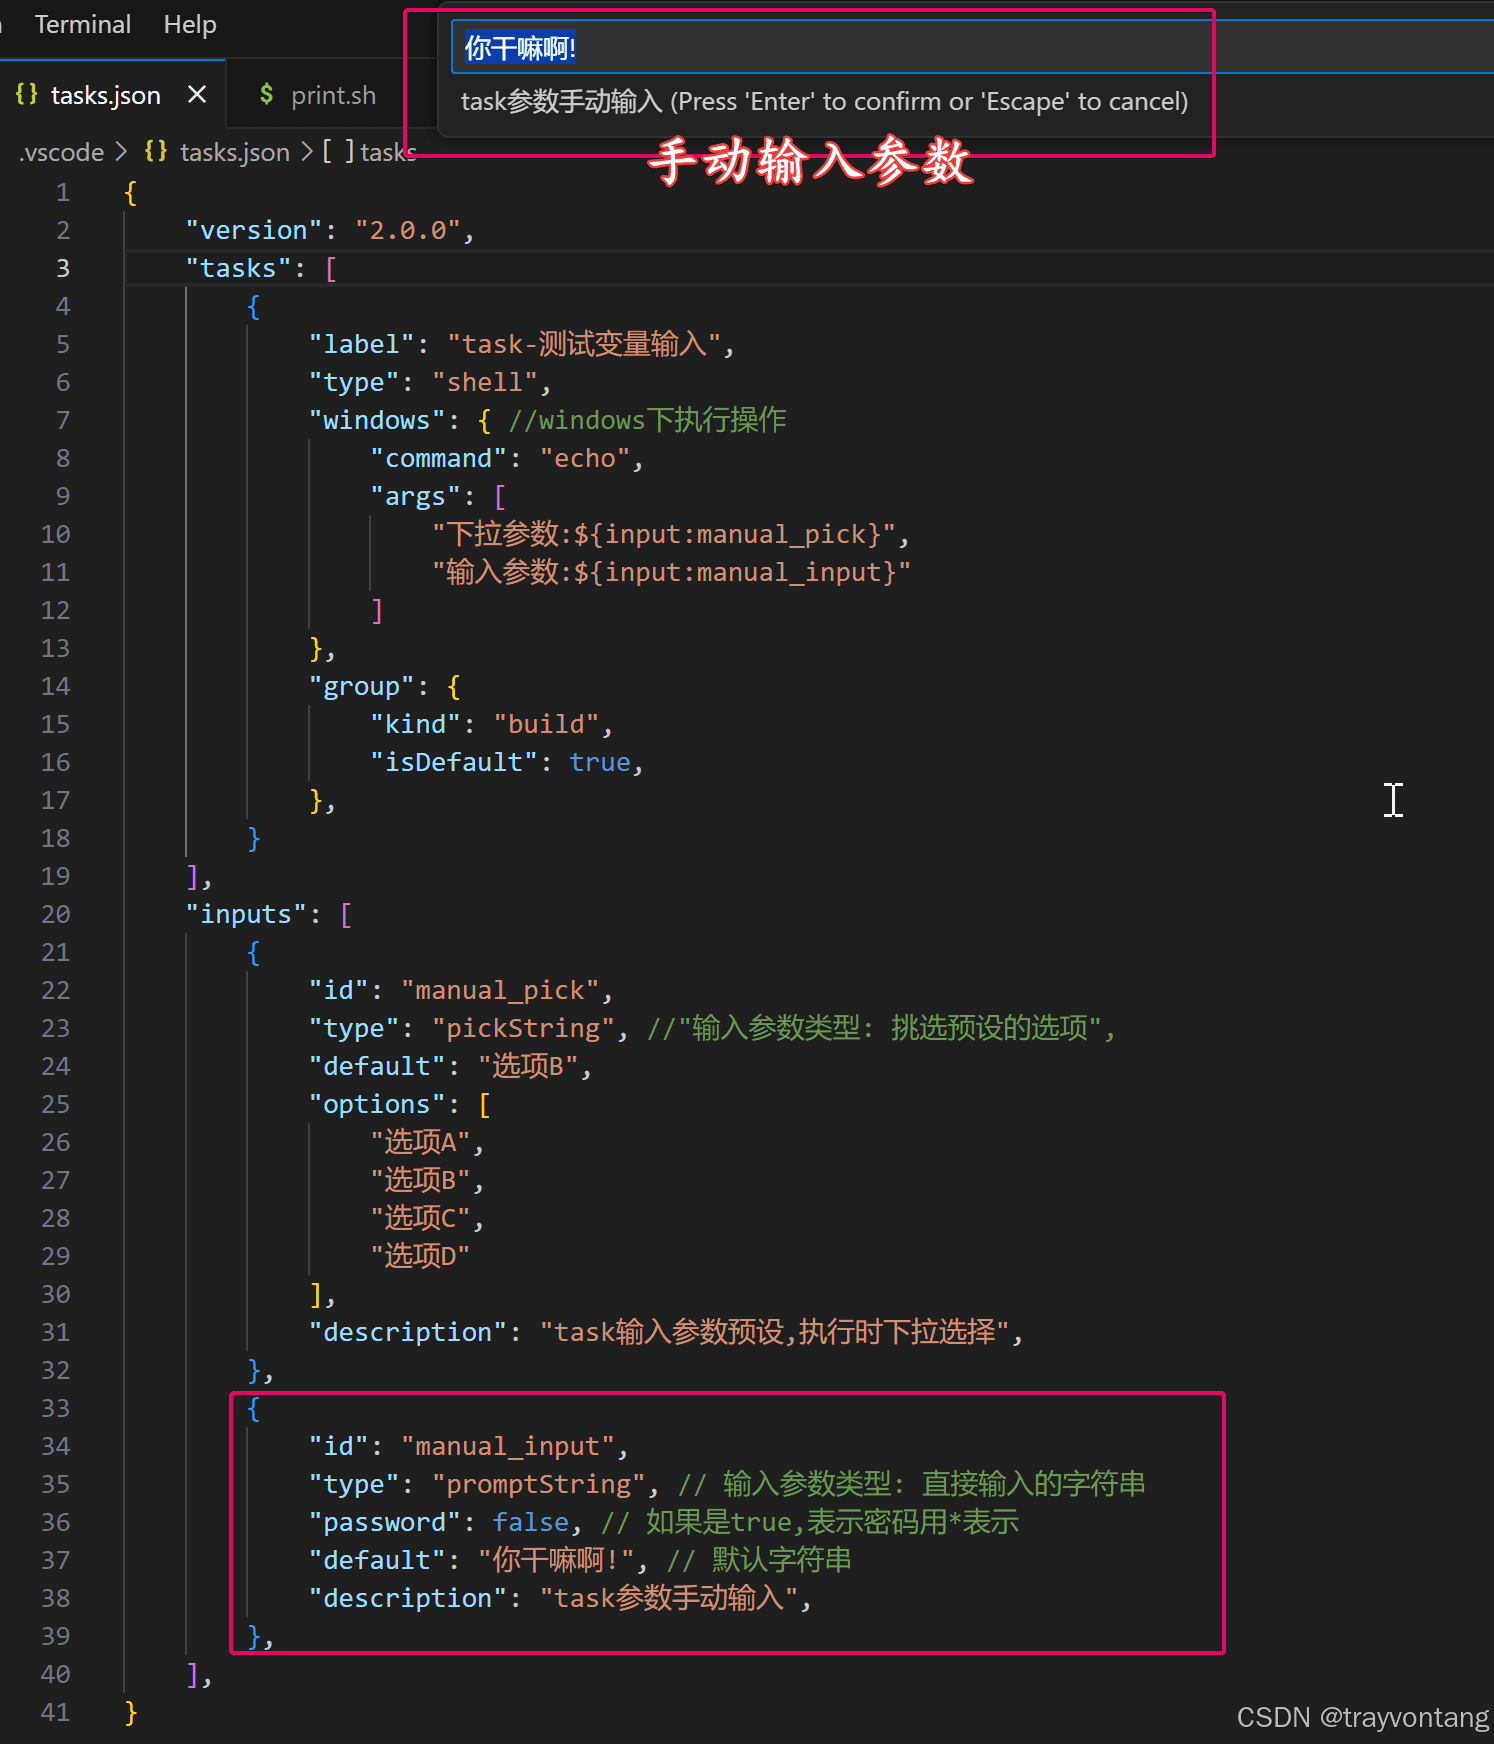Click the "选项C" option on line 28
Screen dimensions: 1494x1744
point(421,1218)
